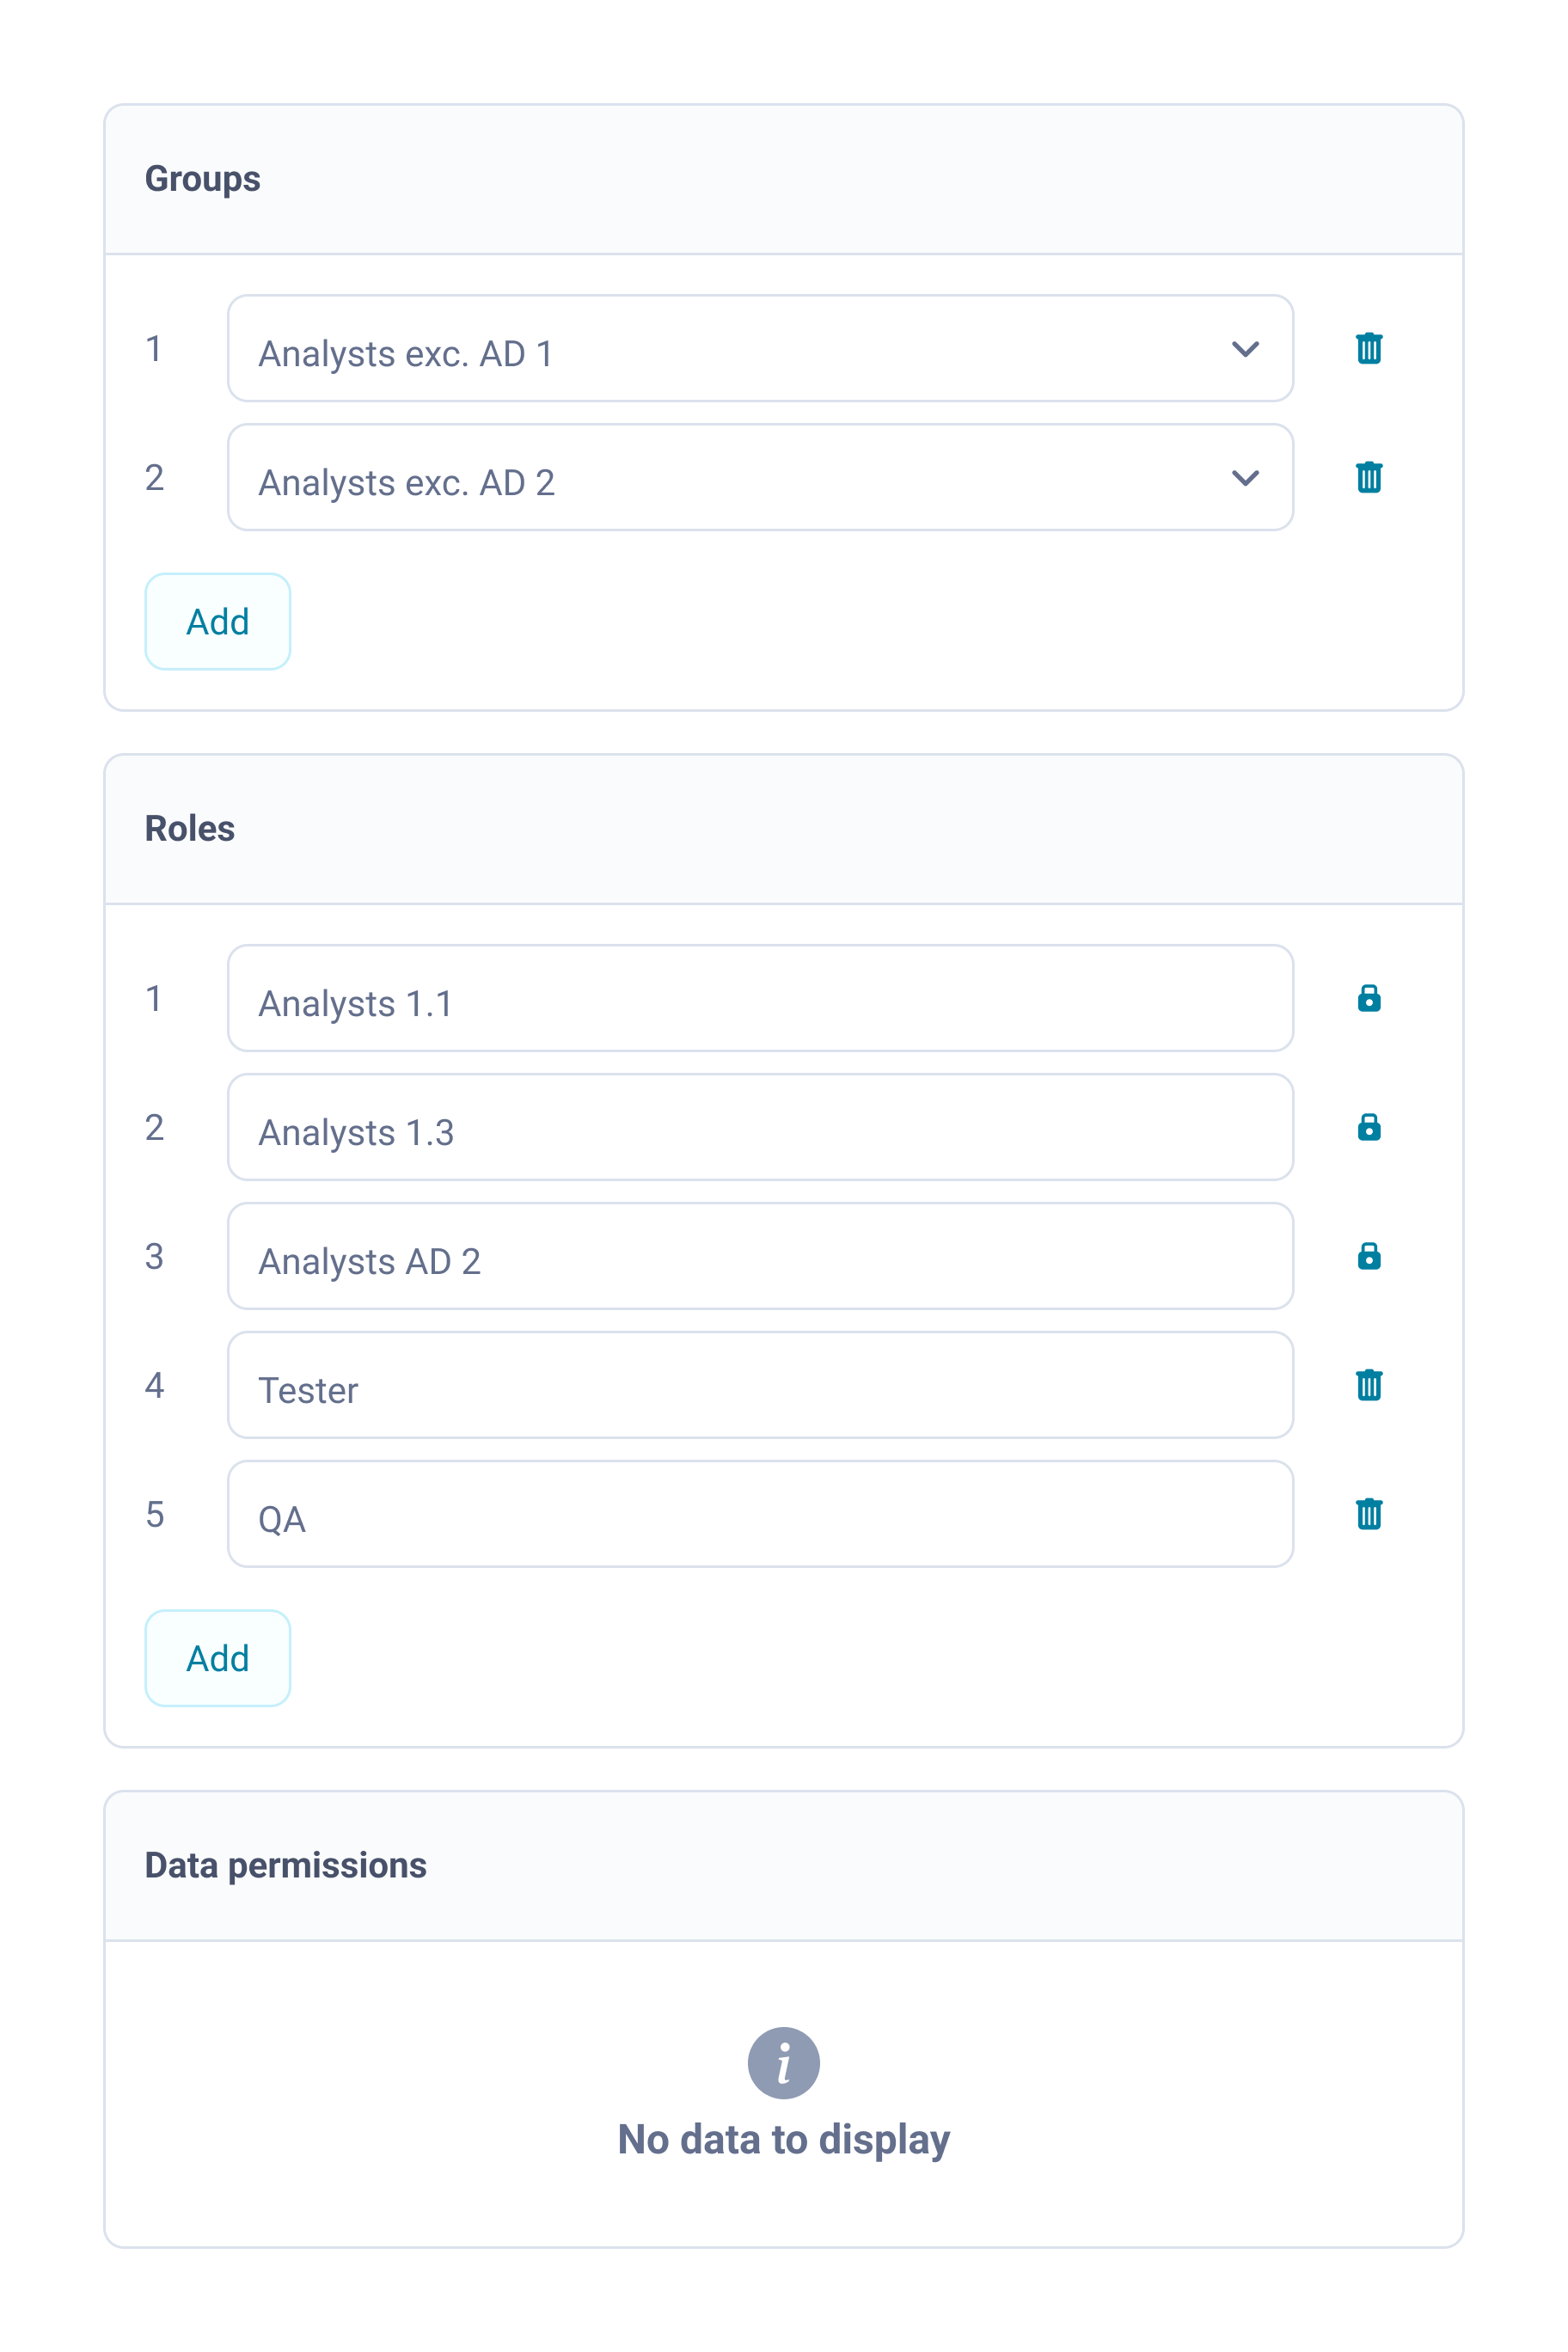1568x2352 pixels.
Task: Open the Analysts exc. AD 1 group selector
Action: click(x=700, y=349)
